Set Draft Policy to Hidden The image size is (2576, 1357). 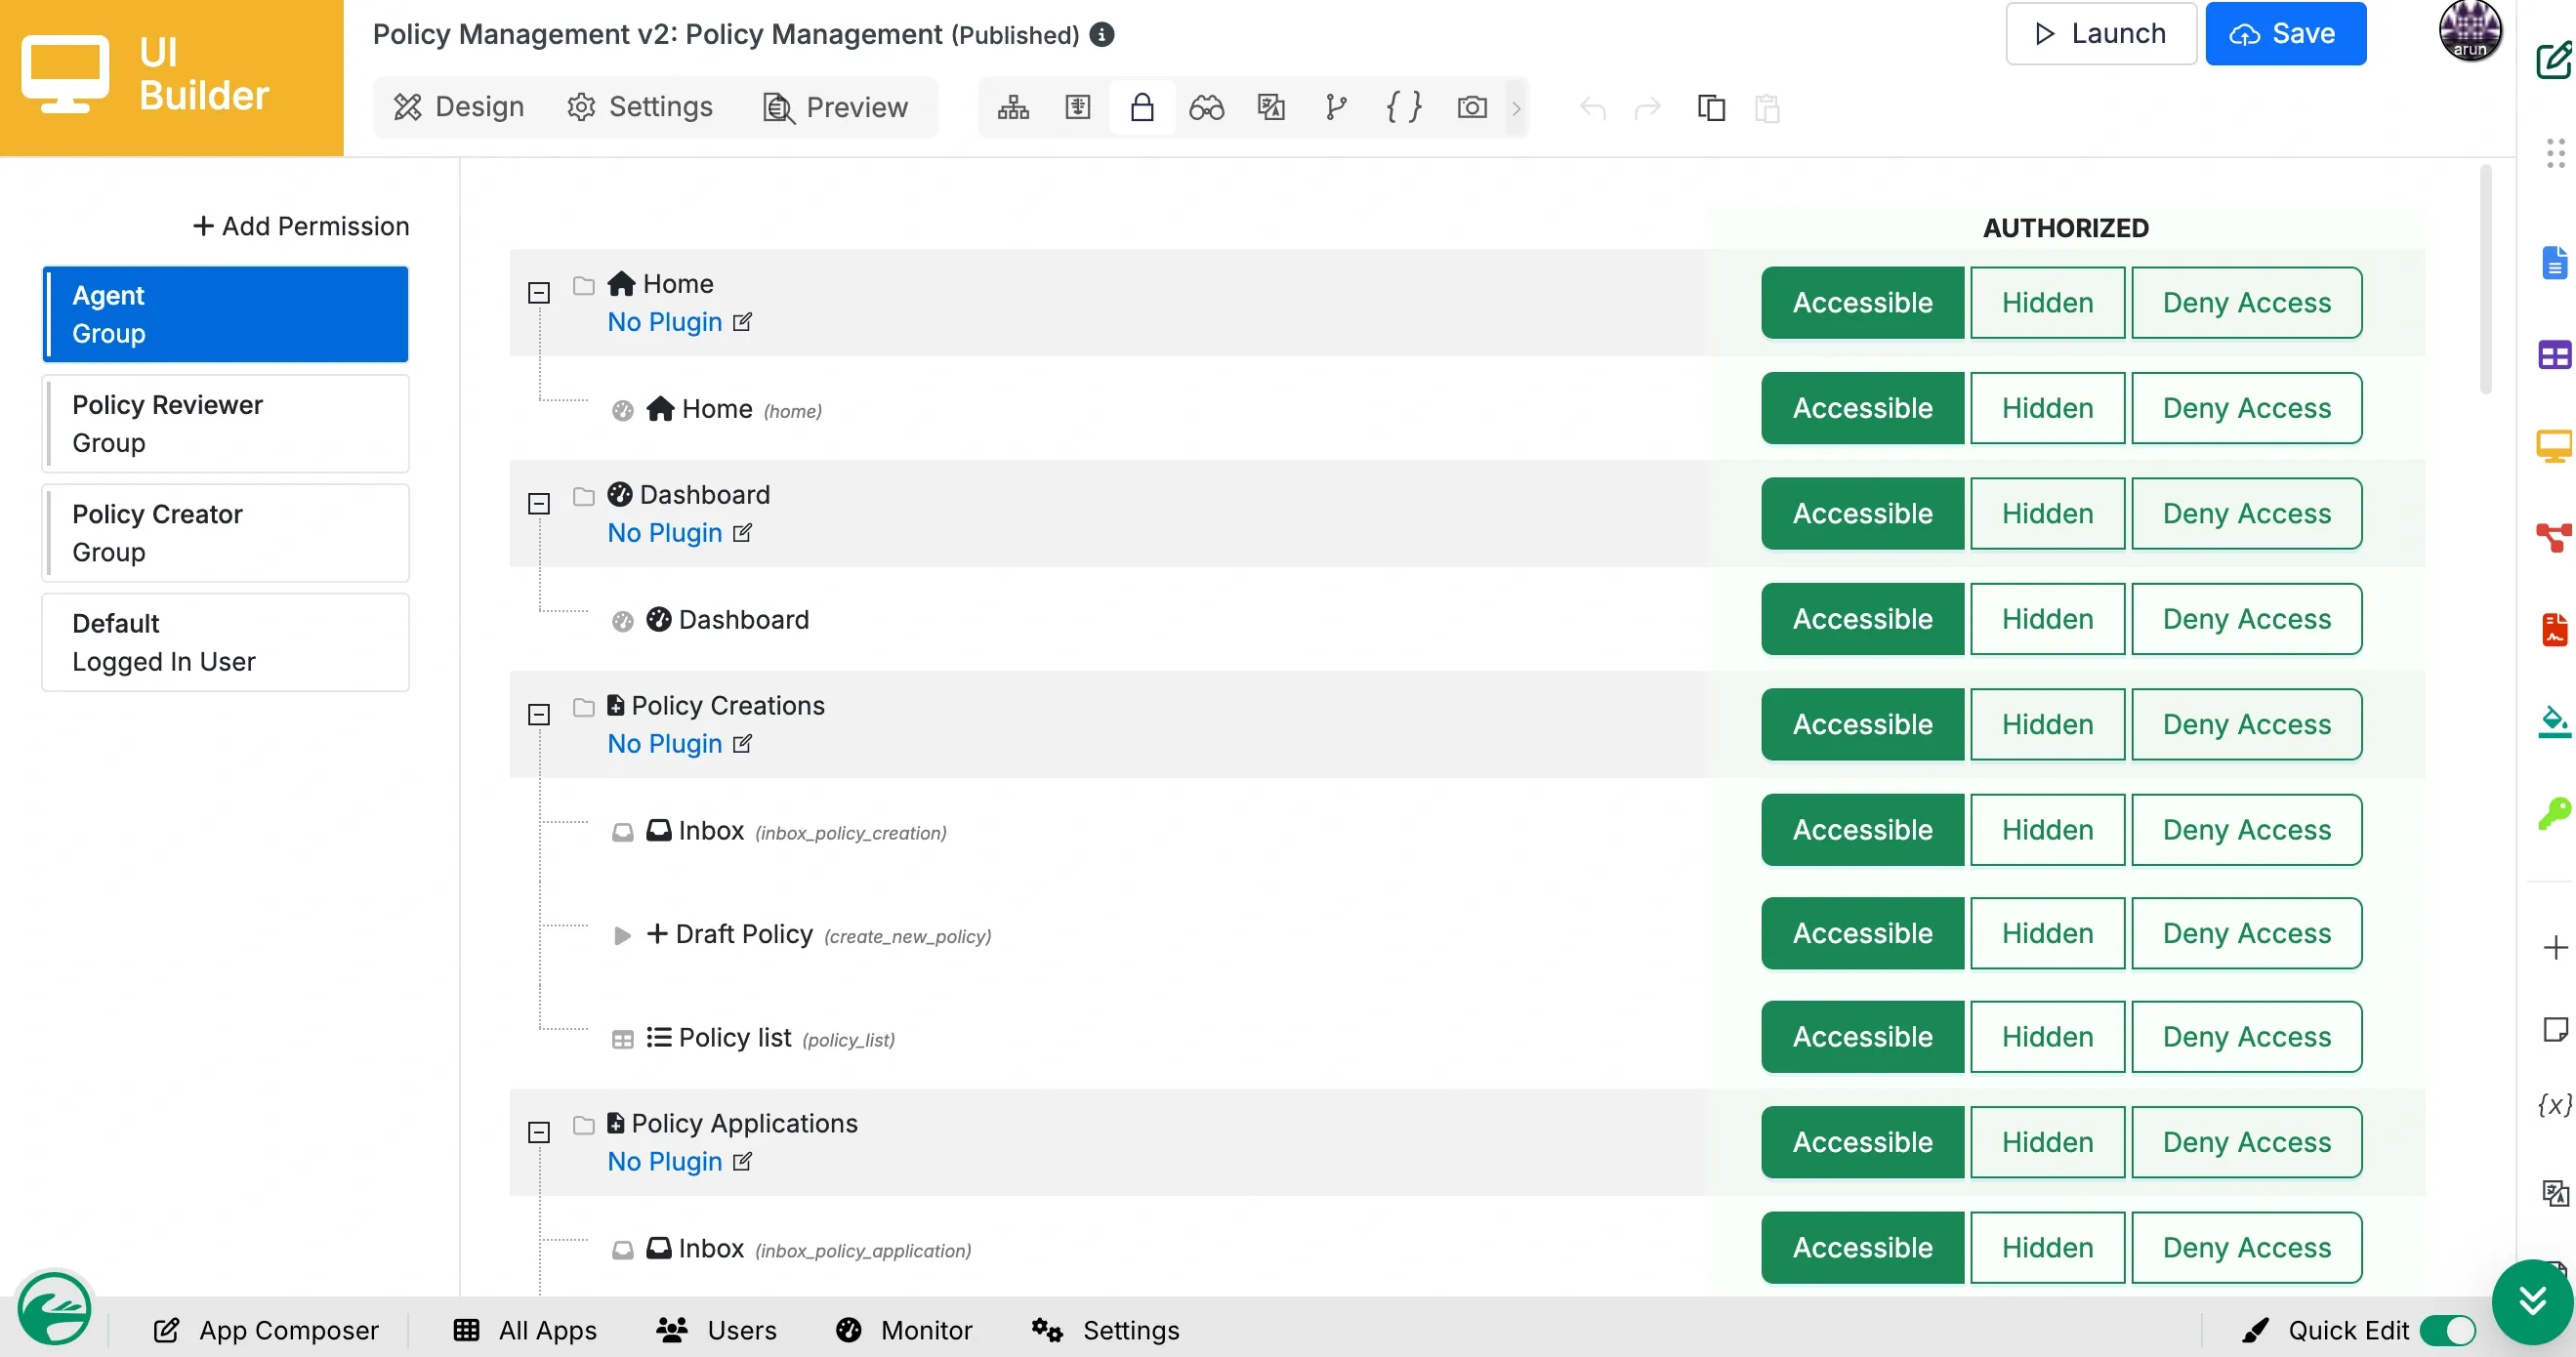tap(2046, 933)
